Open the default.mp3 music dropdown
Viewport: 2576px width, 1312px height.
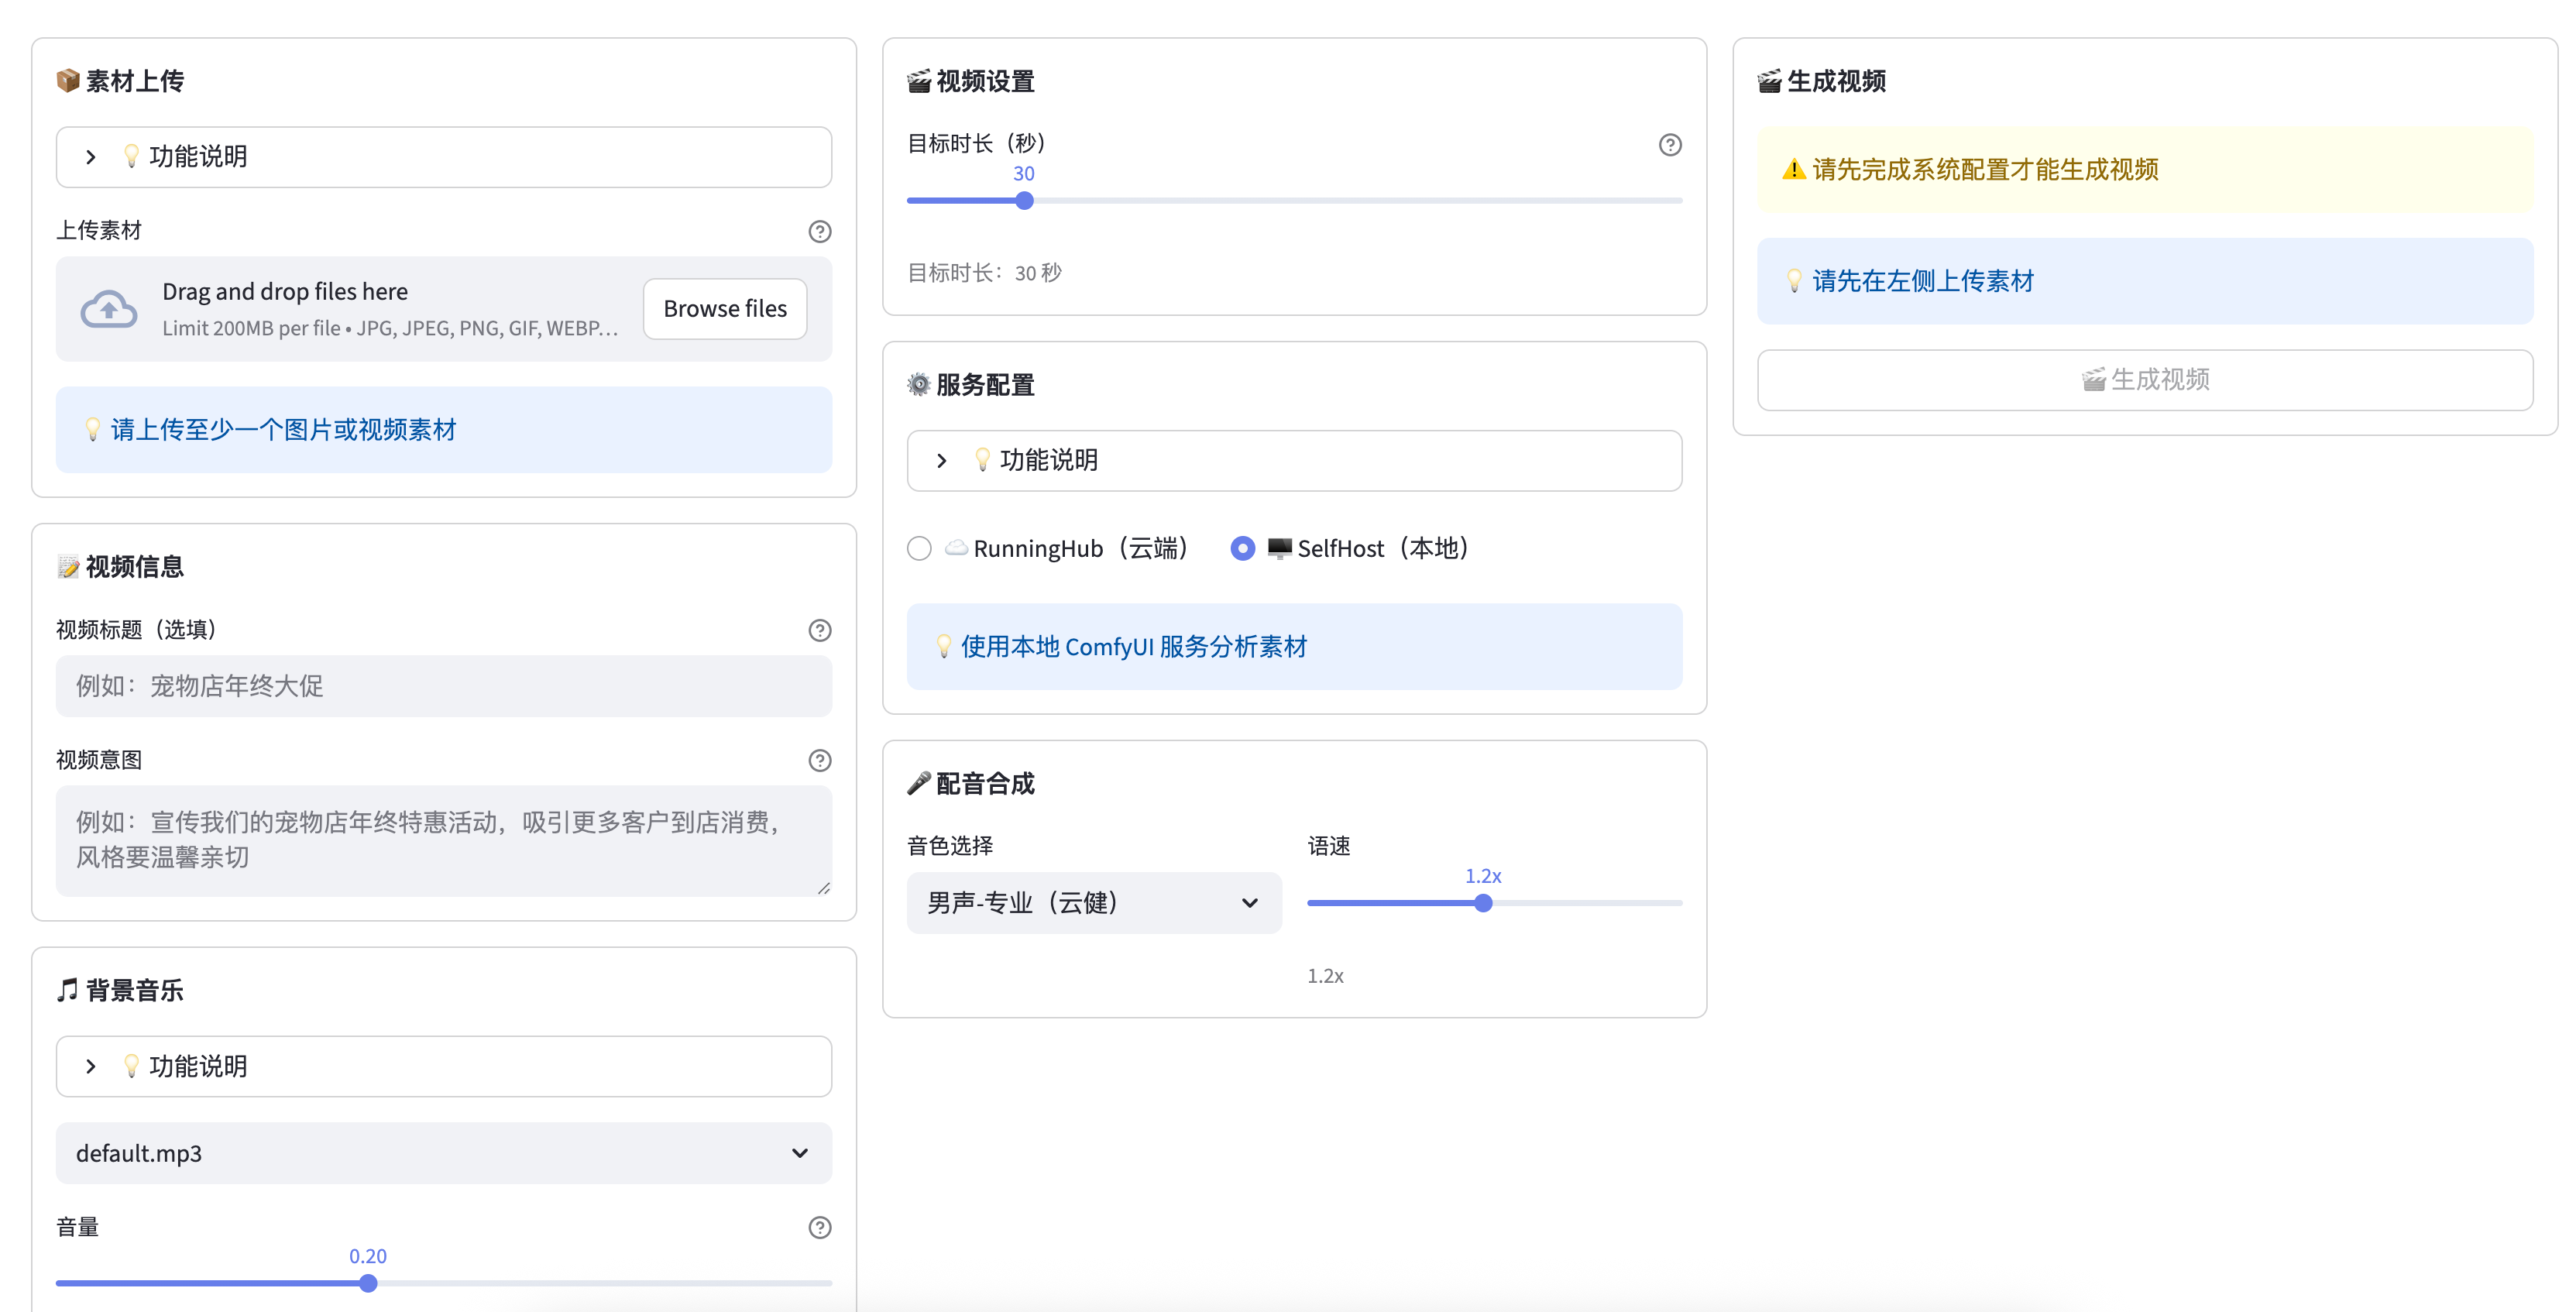click(443, 1153)
